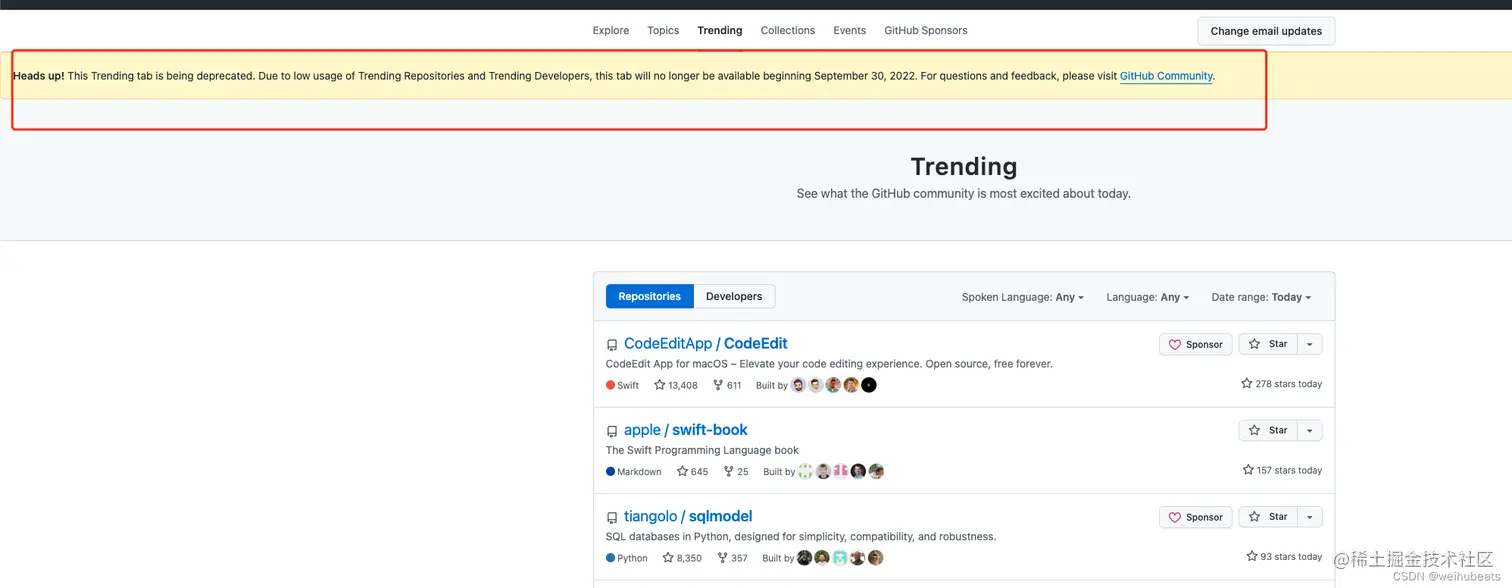Click the repo icon beside CodeEditApp / CodeEdit
The height and width of the screenshot is (588, 1512).
coord(612,345)
